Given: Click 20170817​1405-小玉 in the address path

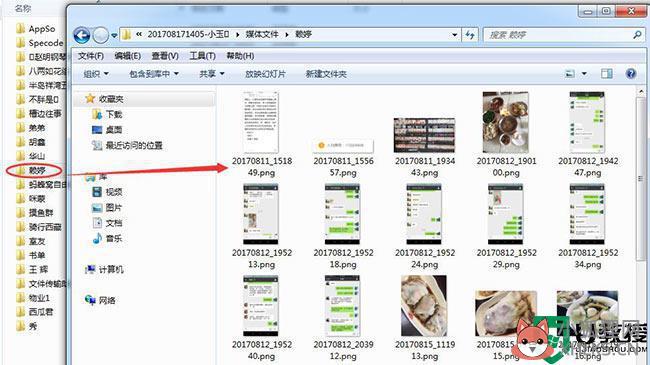Looking at the screenshot, I should (x=188, y=34).
